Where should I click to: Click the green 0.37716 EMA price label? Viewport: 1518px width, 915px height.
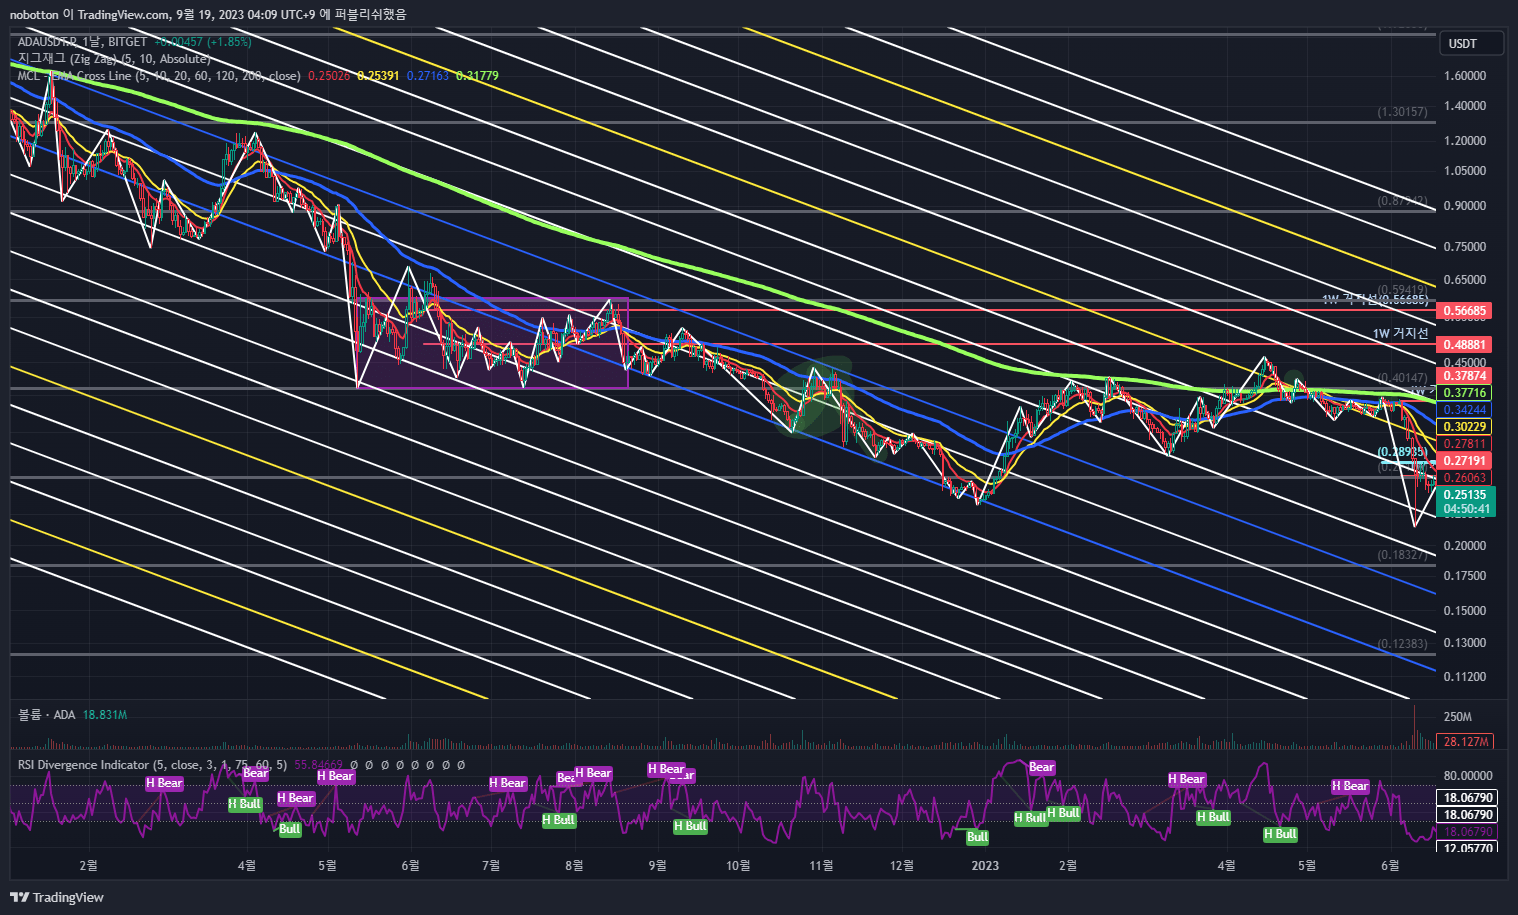(1464, 393)
